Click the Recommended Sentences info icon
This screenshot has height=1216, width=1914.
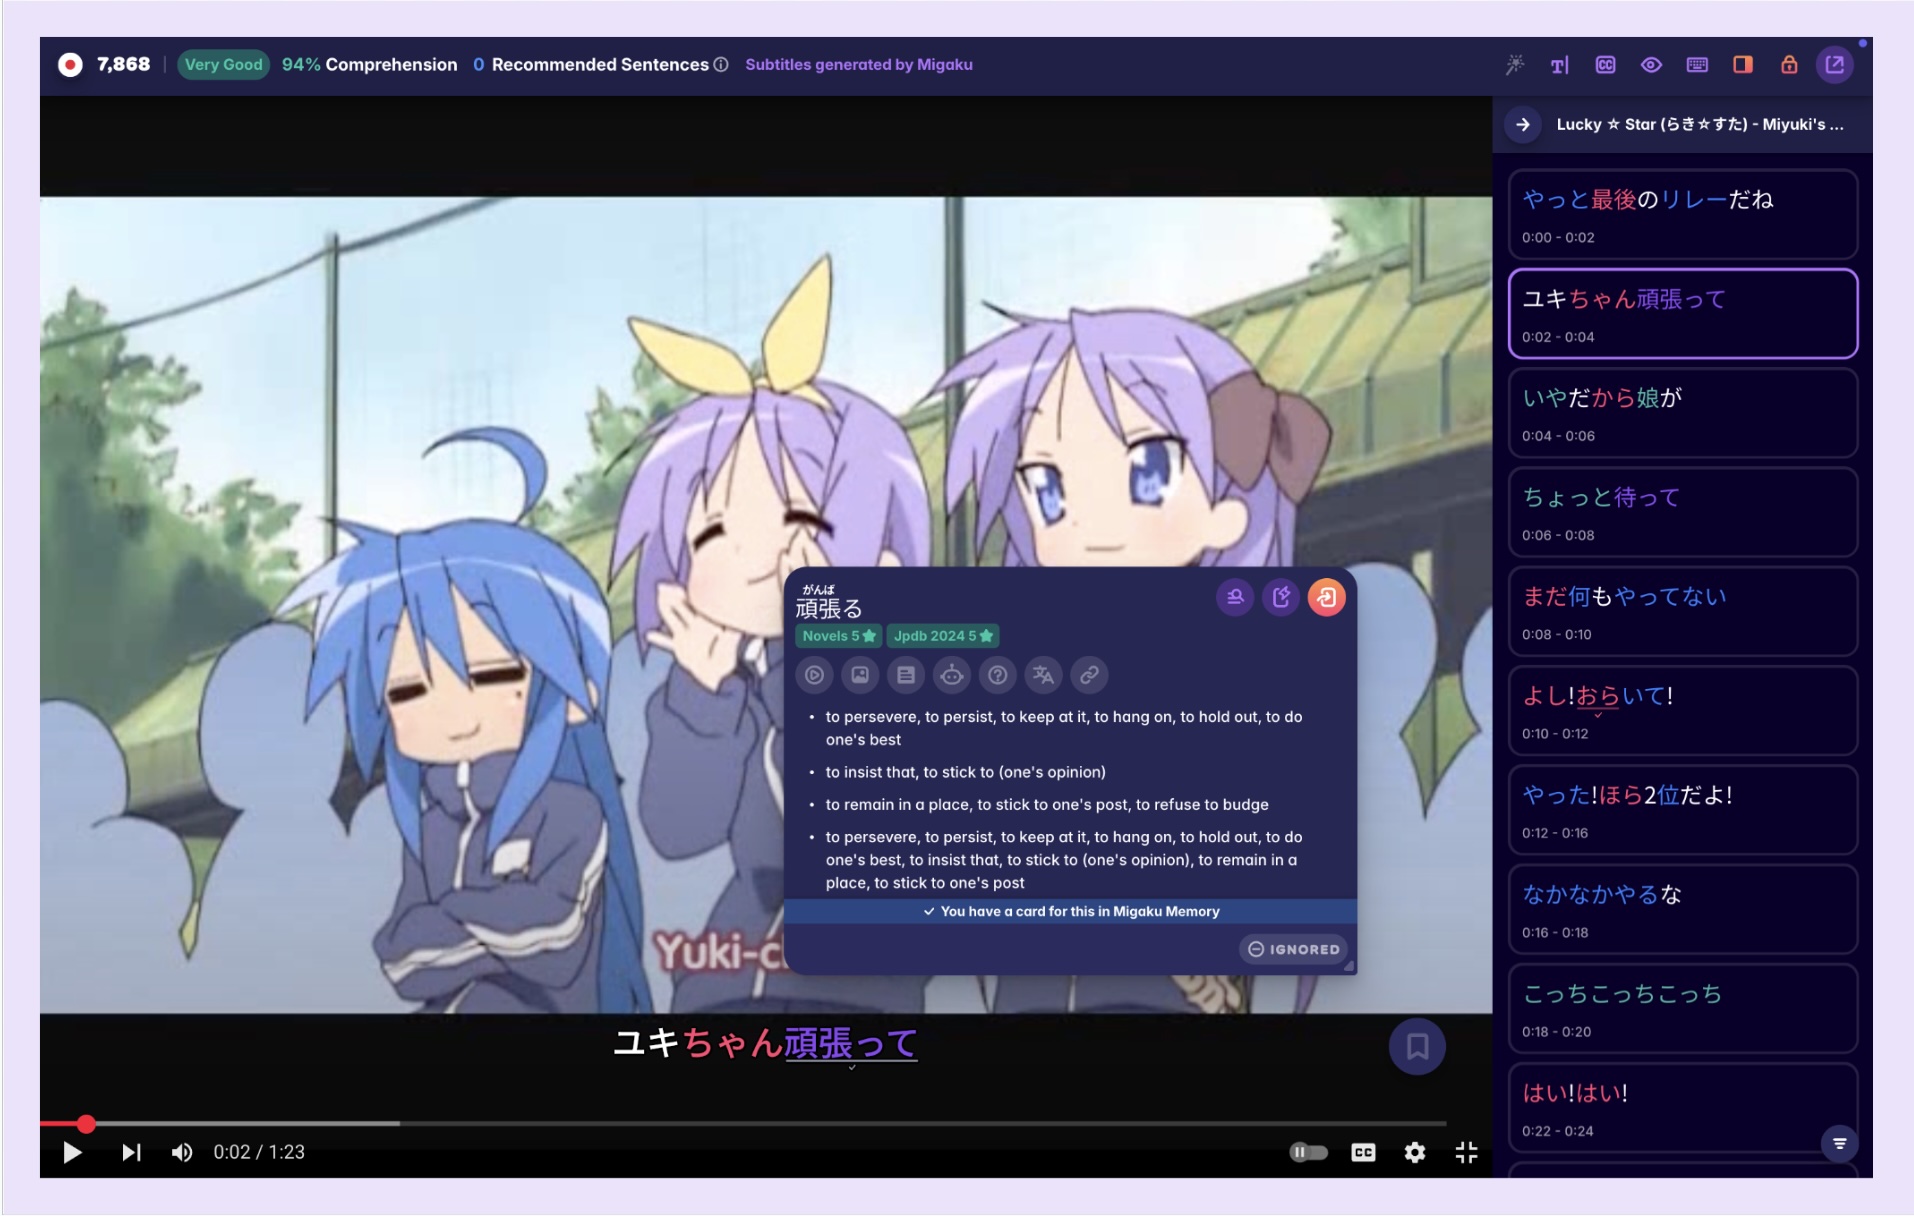tap(720, 65)
